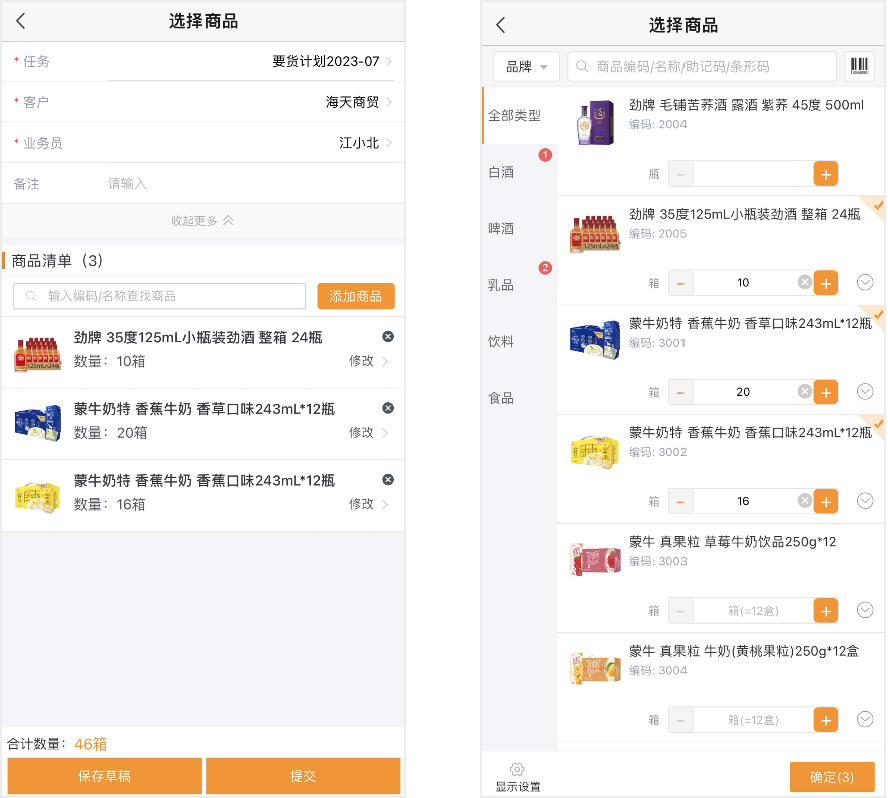Screen dimensions: 888x798
Task: Clear quantity 10 for product 2005
Action: [804, 282]
